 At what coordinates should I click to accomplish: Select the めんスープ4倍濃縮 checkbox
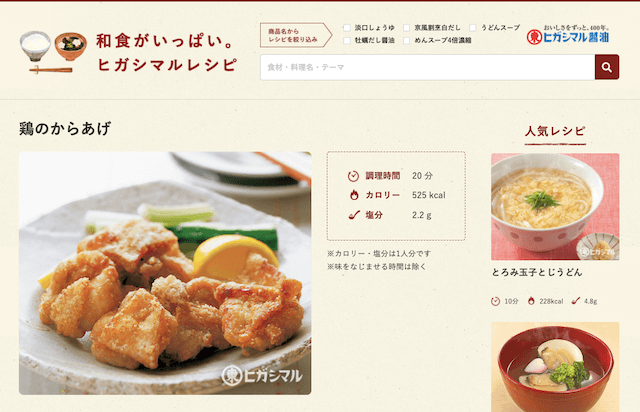[407, 40]
